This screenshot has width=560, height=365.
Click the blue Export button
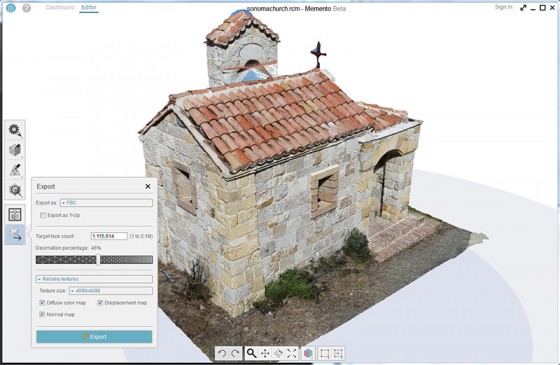[x=94, y=336]
